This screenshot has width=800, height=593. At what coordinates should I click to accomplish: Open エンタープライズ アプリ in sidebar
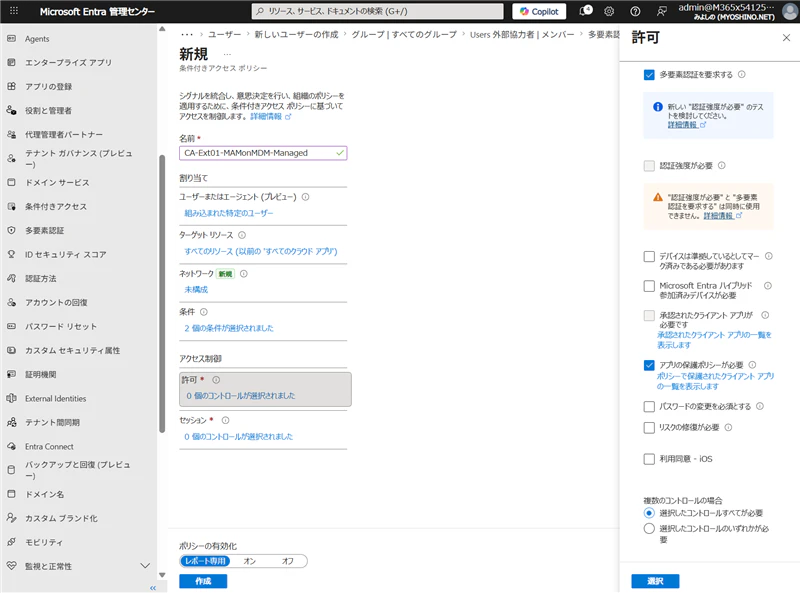68,62
